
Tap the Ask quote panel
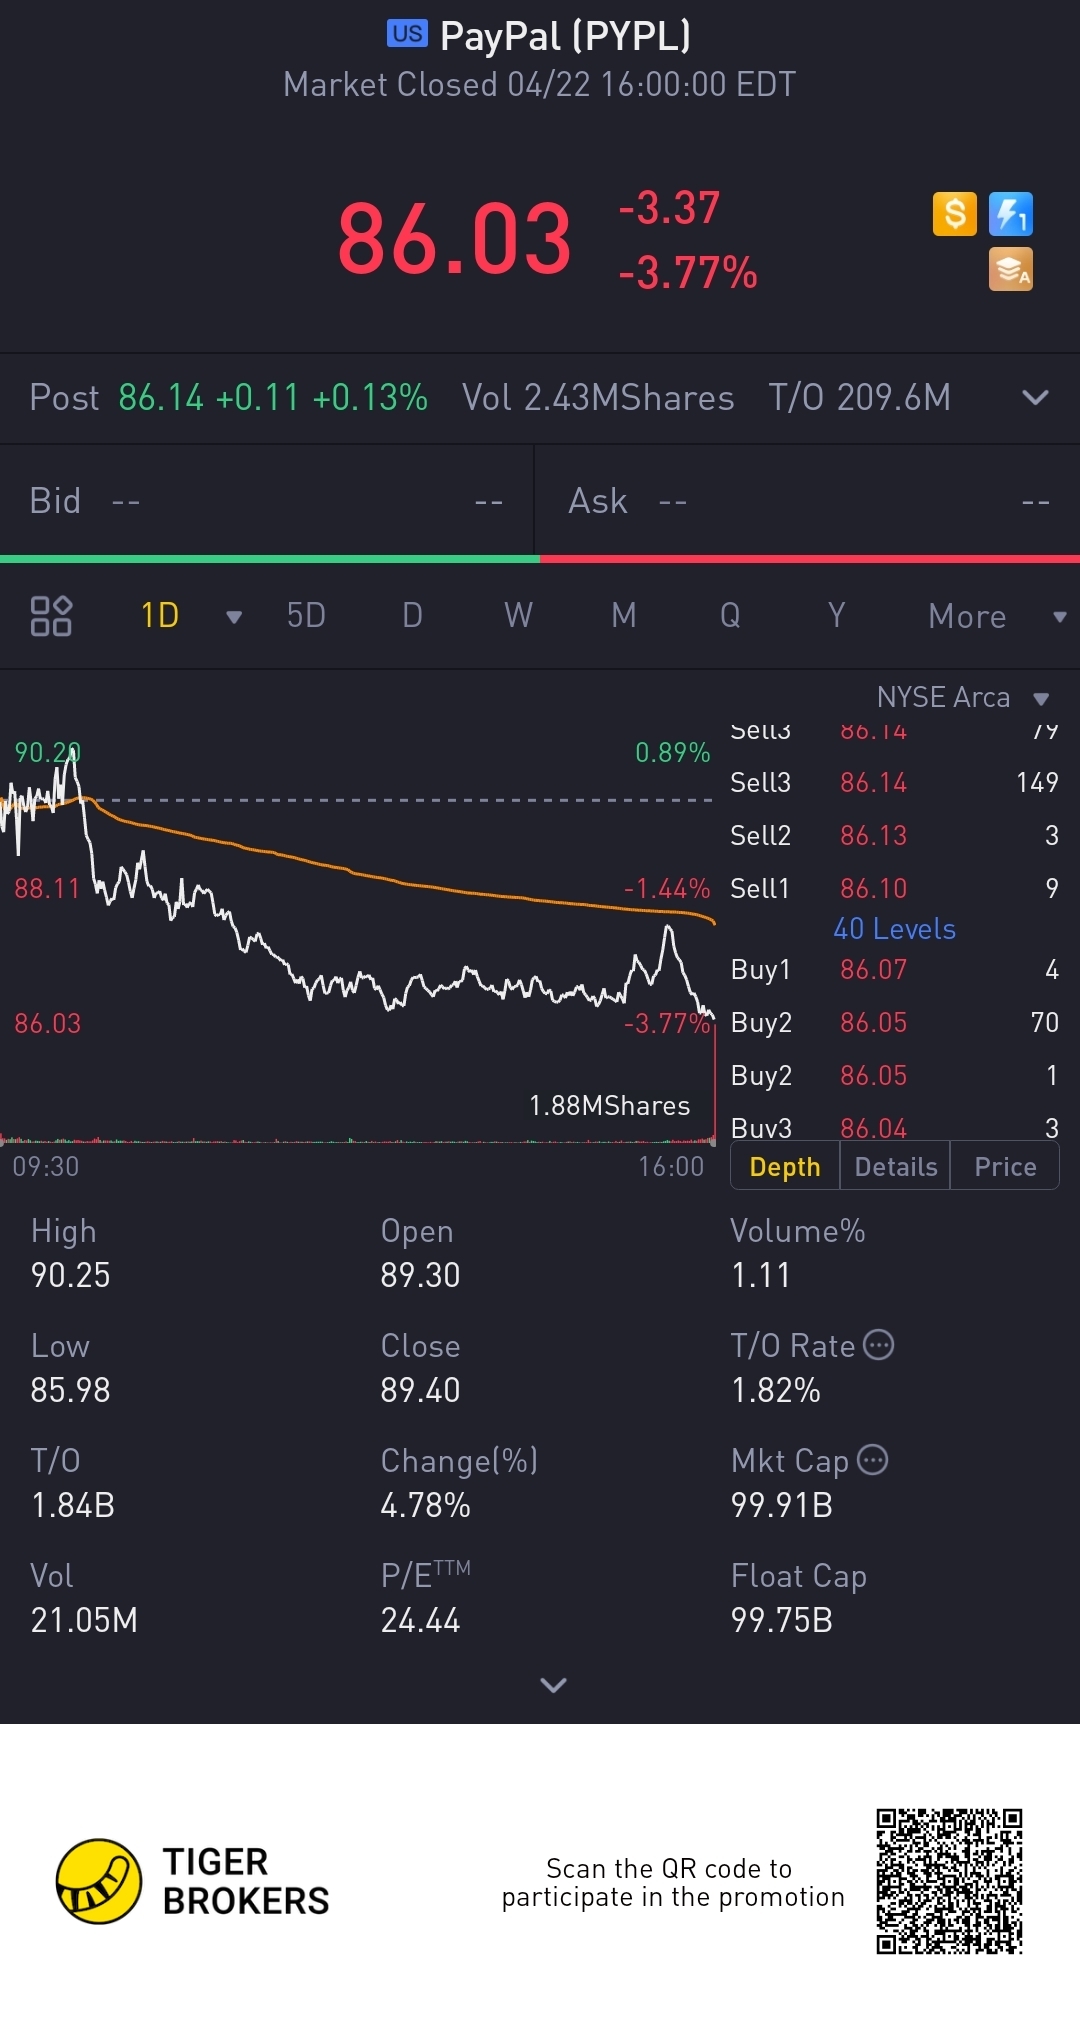pos(808,500)
